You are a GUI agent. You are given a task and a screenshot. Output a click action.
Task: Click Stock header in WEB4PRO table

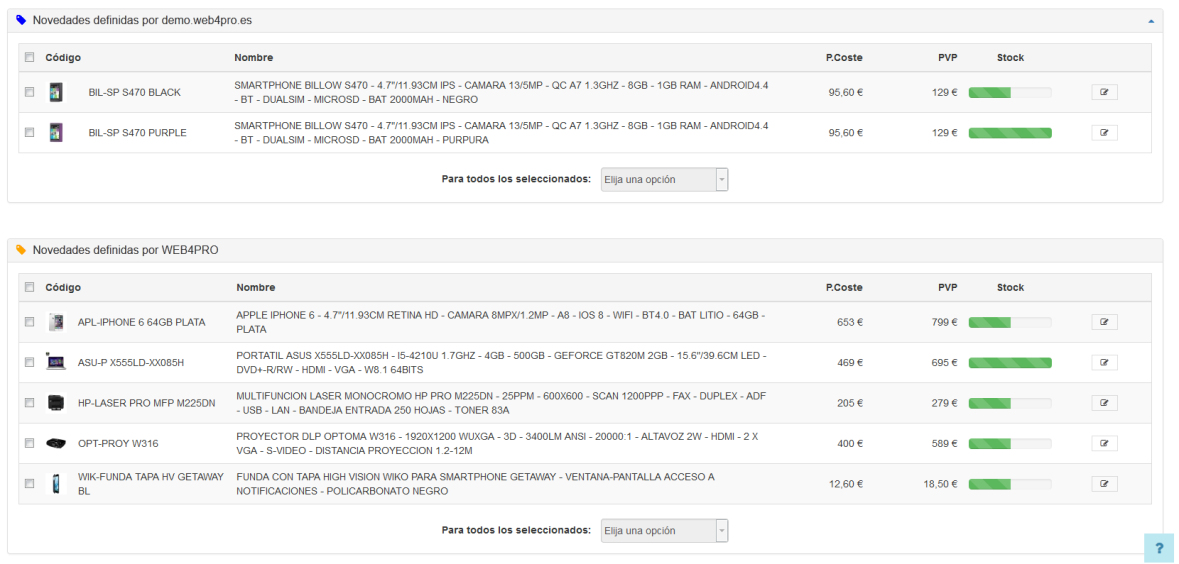point(1011,287)
